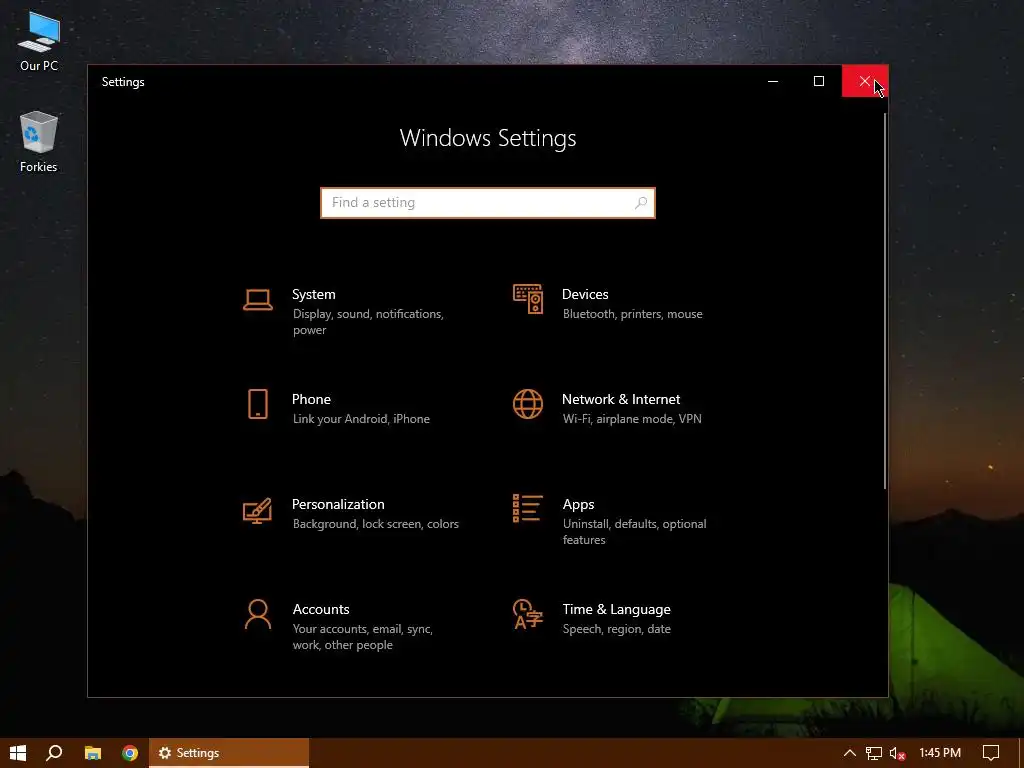Open the Devices keyboard-speaker icon
The height and width of the screenshot is (768, 1024).
click(528, 299)
